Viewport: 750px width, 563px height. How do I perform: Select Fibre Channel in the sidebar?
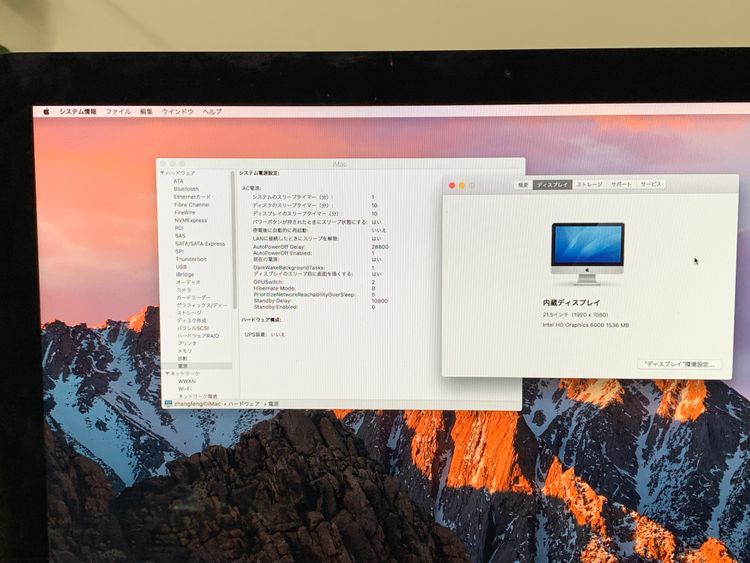point(192,204)
